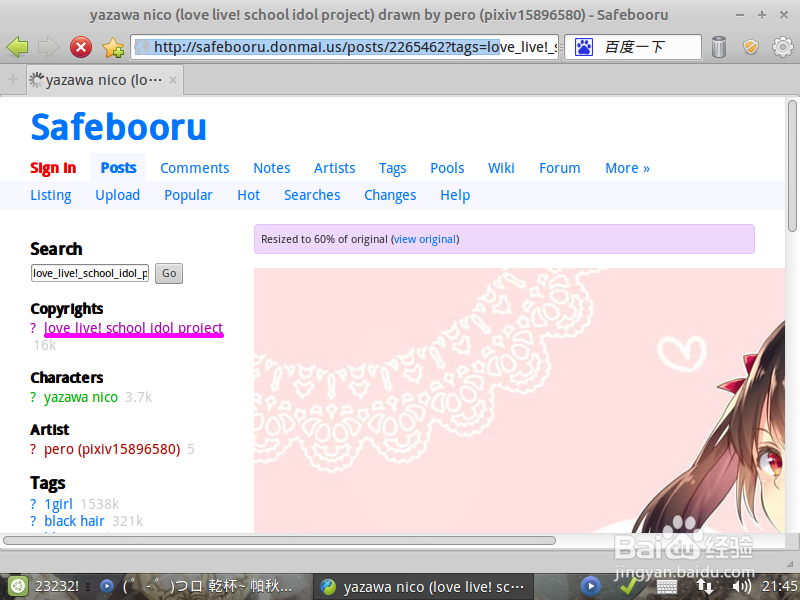Expand the More » menu

tap(627, 168)
